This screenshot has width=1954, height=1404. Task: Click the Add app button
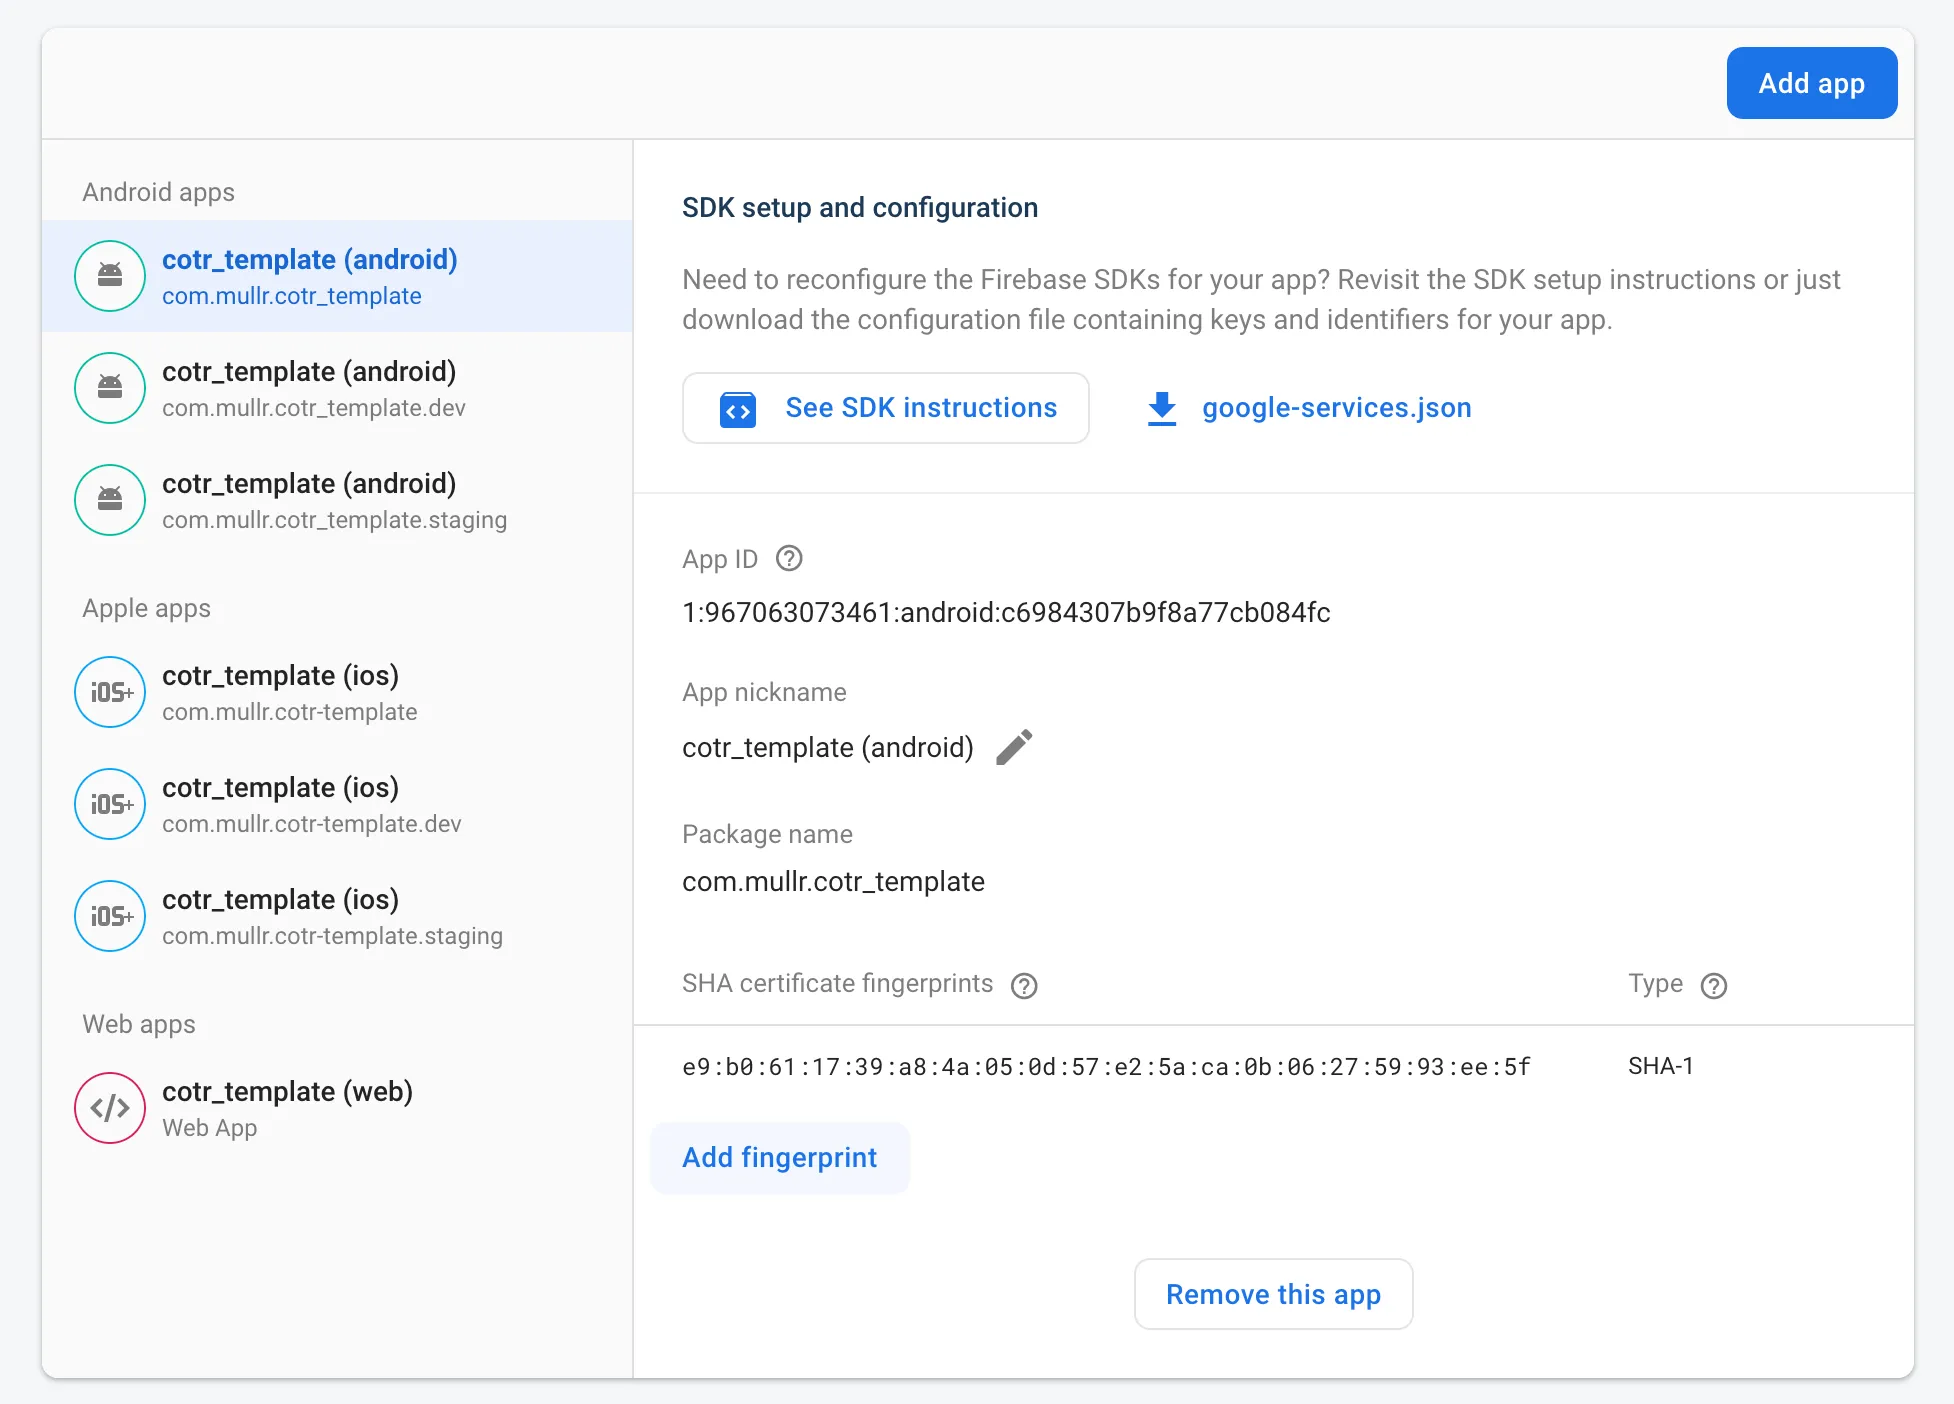1811,83
